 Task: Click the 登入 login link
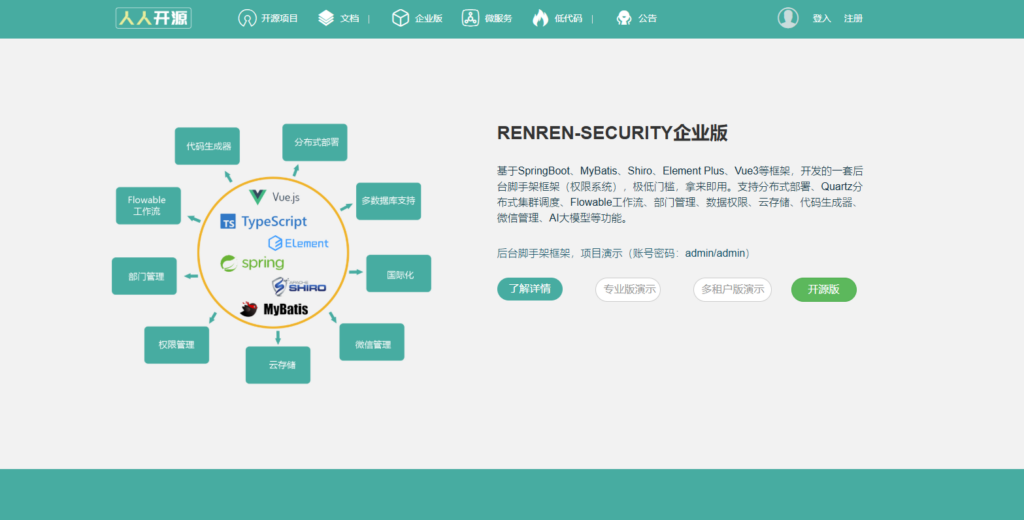tap(821, 18)
